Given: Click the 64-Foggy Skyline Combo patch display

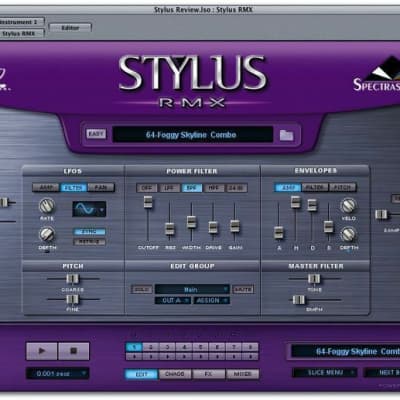Looking at the screenshot, I should [193, 135].
